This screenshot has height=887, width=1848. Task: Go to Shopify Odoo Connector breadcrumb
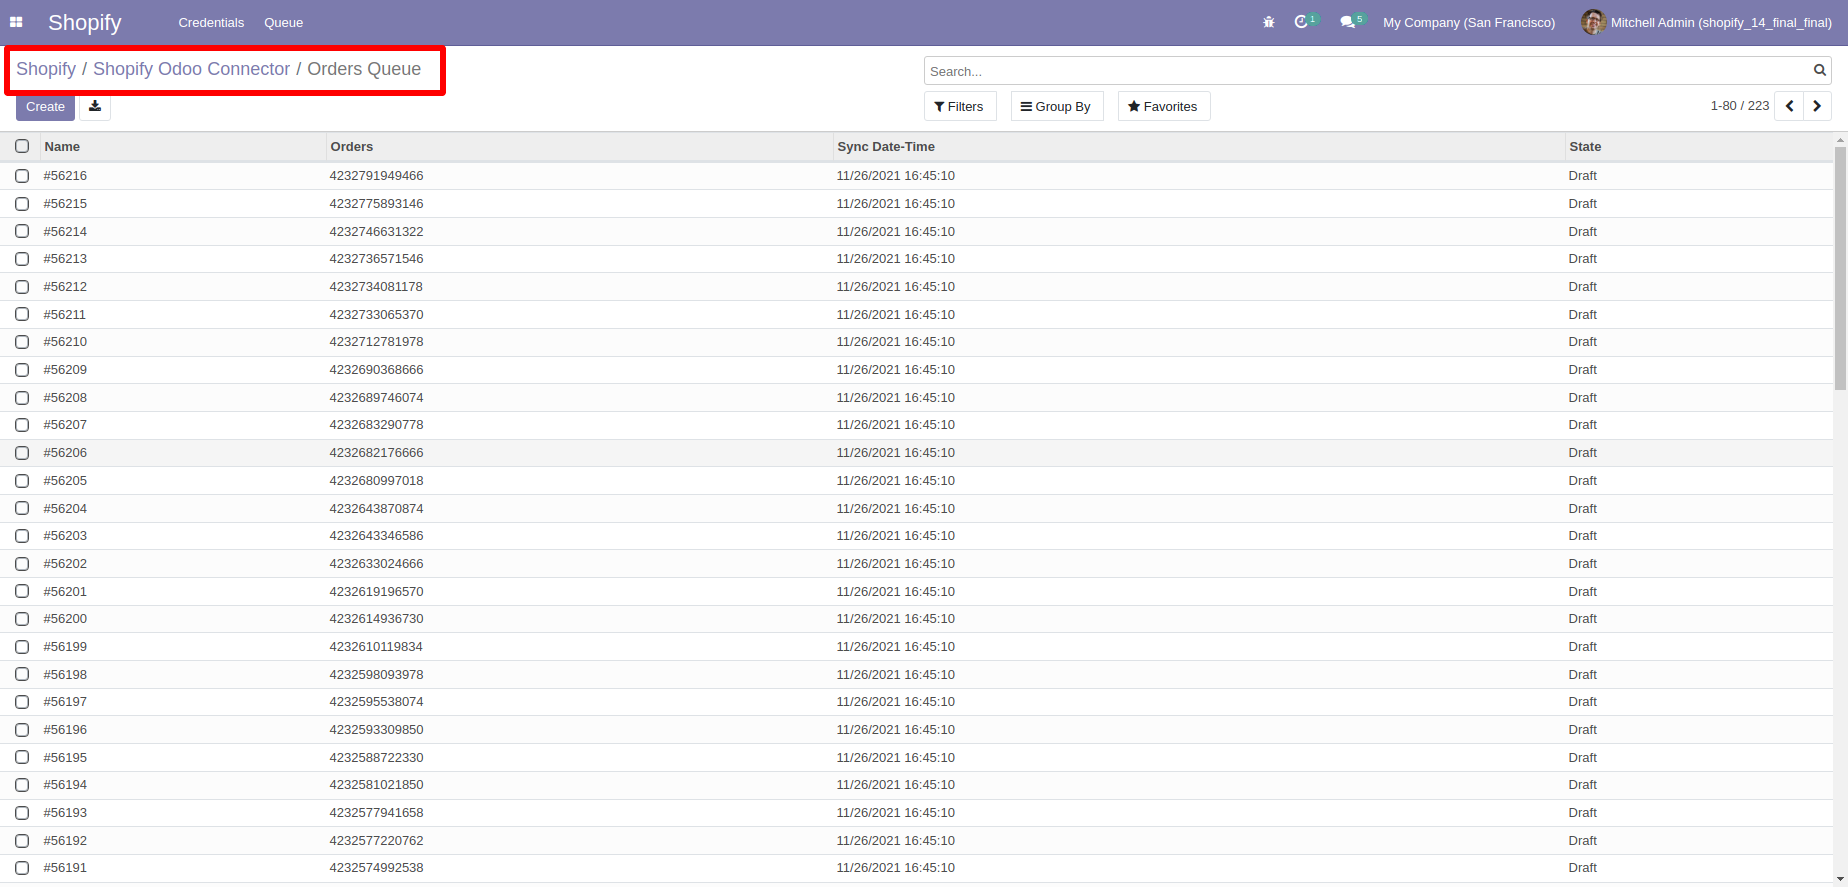(x=191, y=69)
